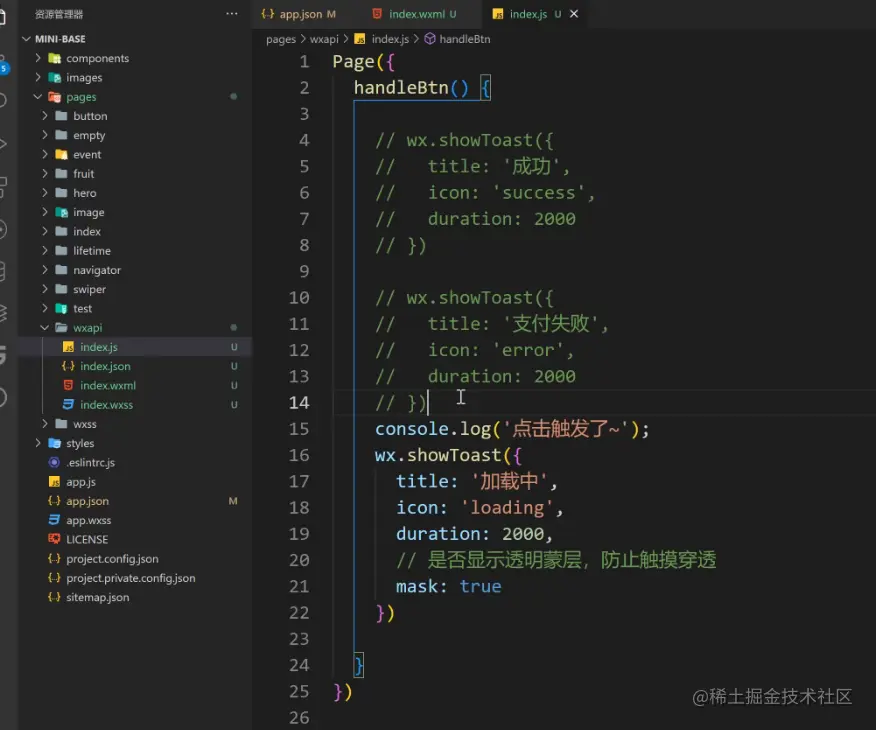Image resolution: width=876 pixels, height=730 pixels.
Task: Expand the styles folder chevron
Action: tap(38, 443)
